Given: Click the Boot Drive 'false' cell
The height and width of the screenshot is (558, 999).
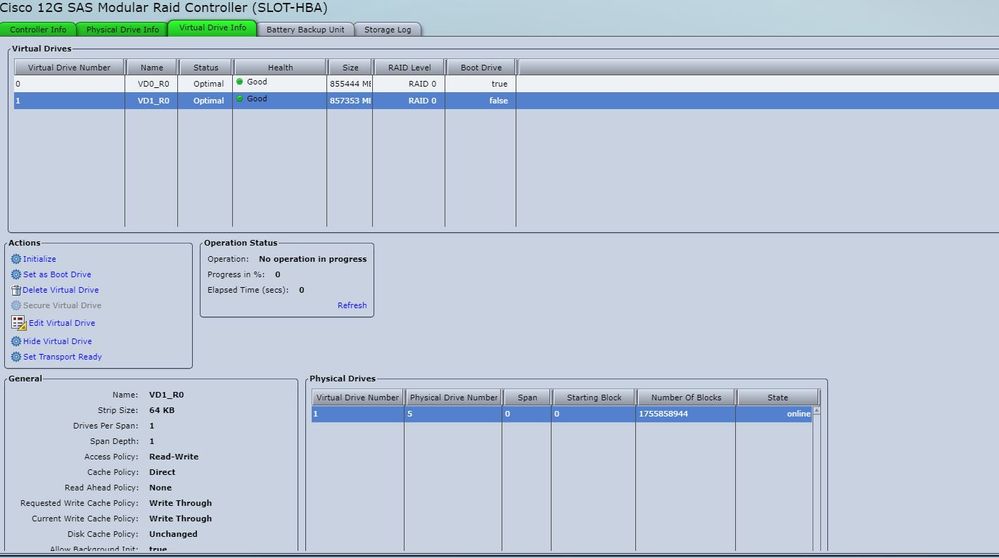Looking at the screenshot, I should 480,101.
